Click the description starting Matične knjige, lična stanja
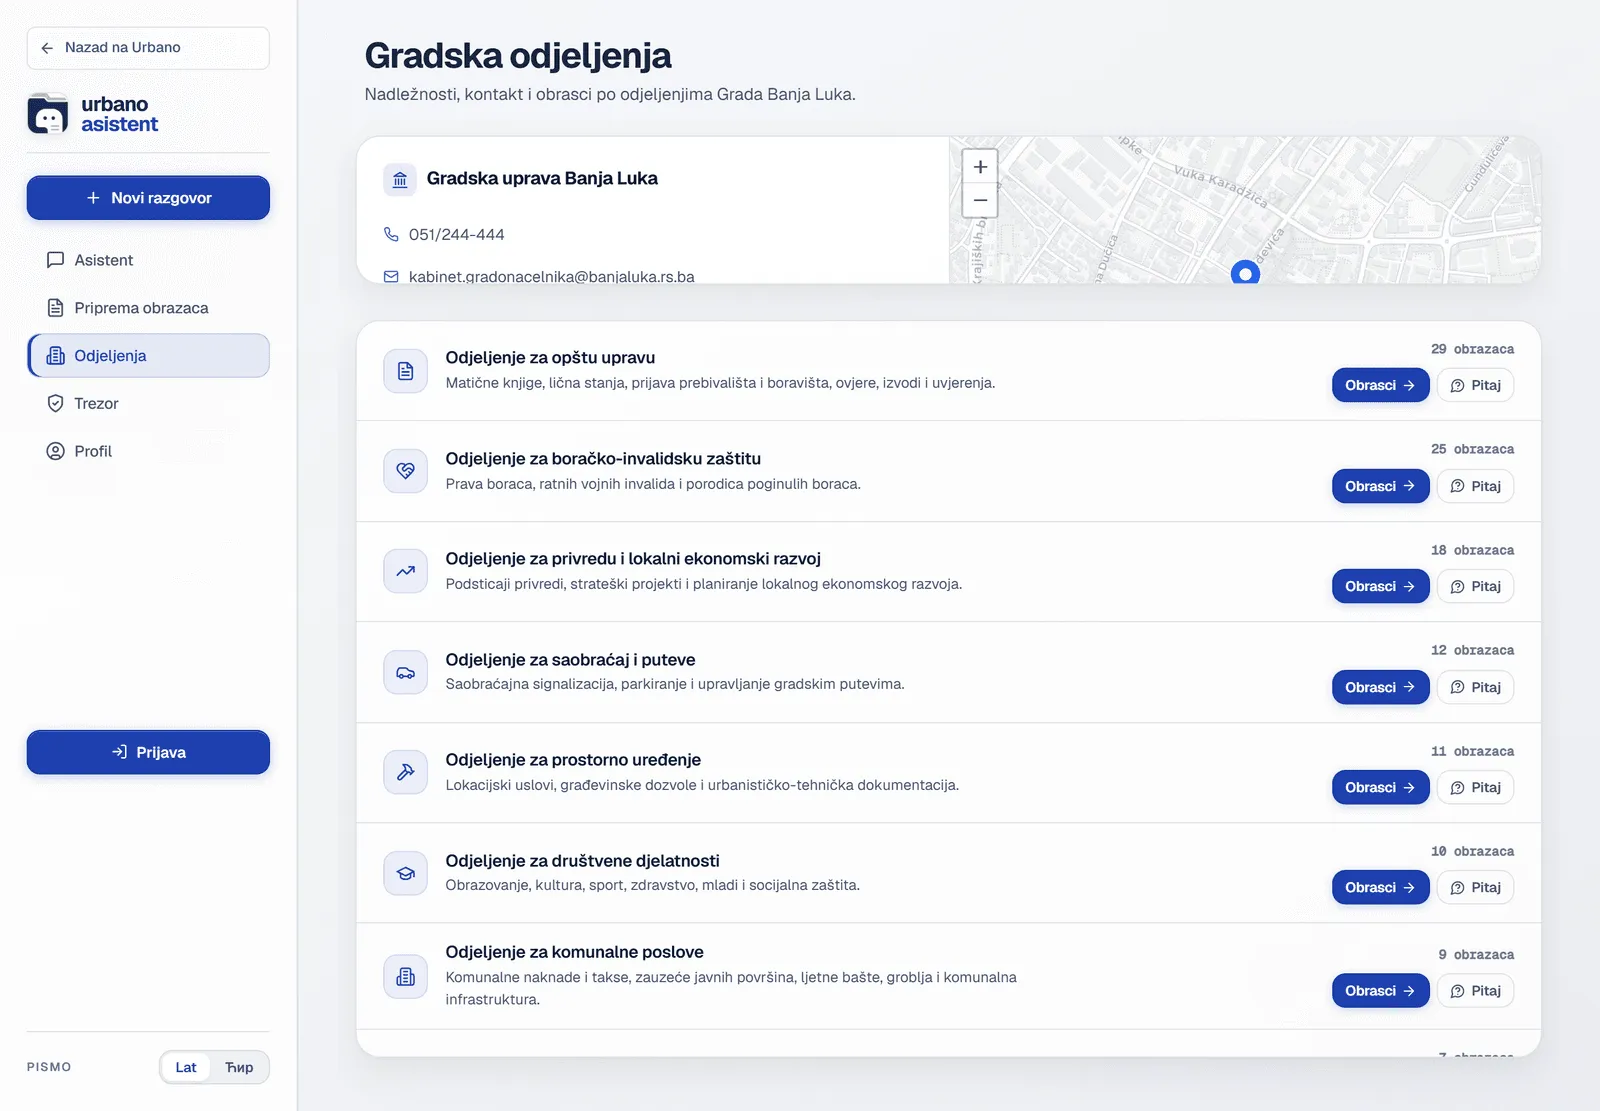The image size is (1600, 1111). click(720, 383)
